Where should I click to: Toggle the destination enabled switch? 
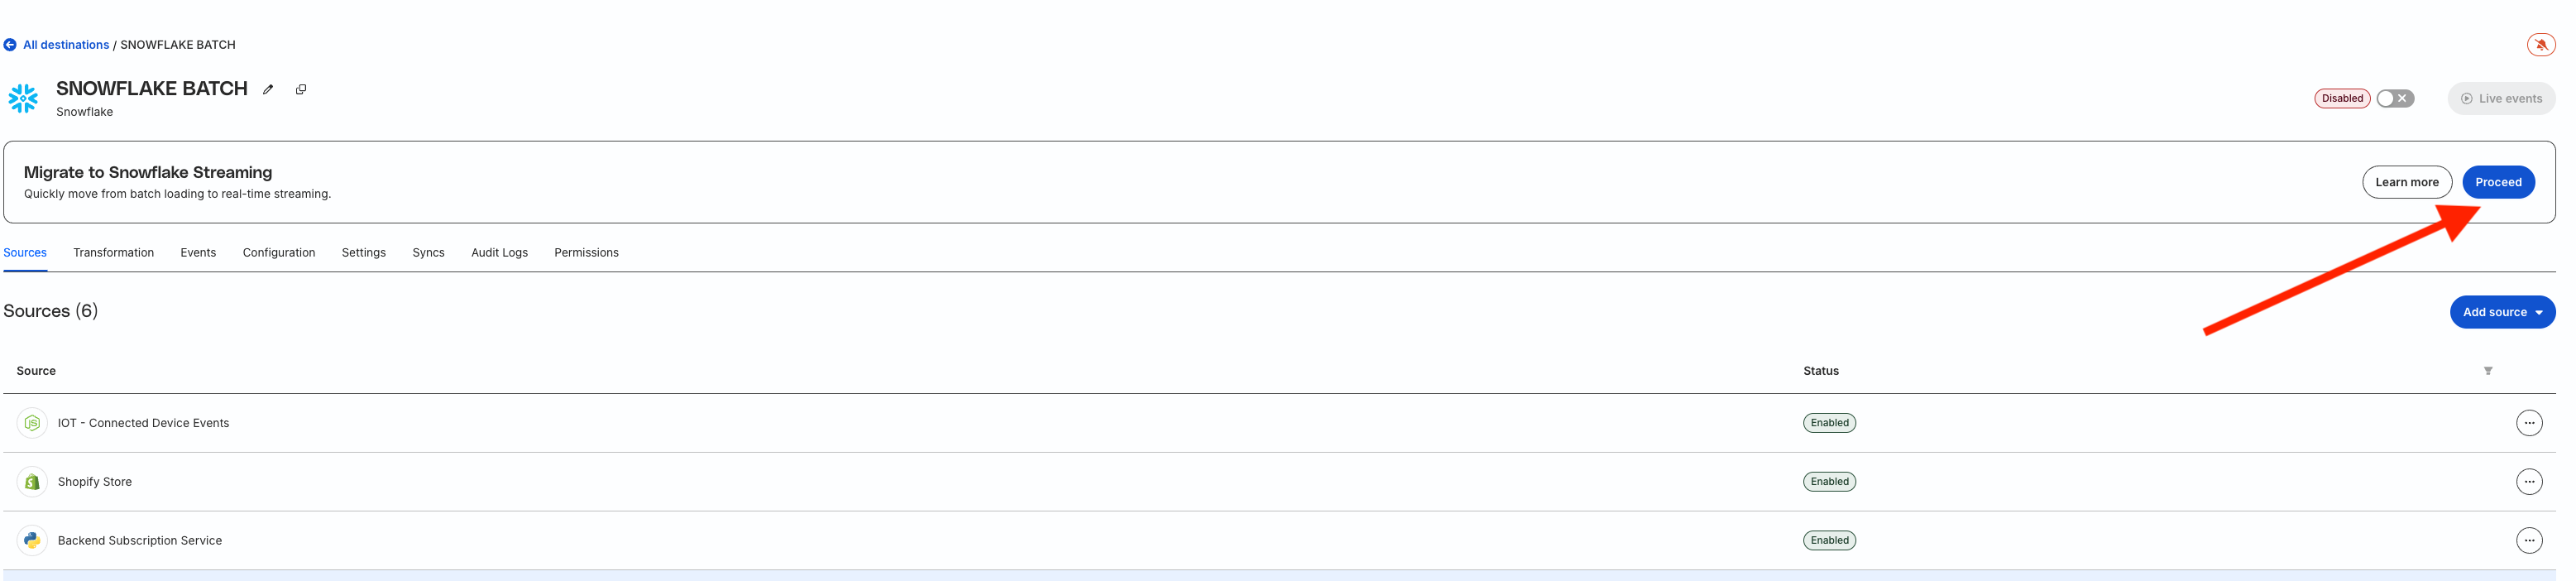point(2395,99)
